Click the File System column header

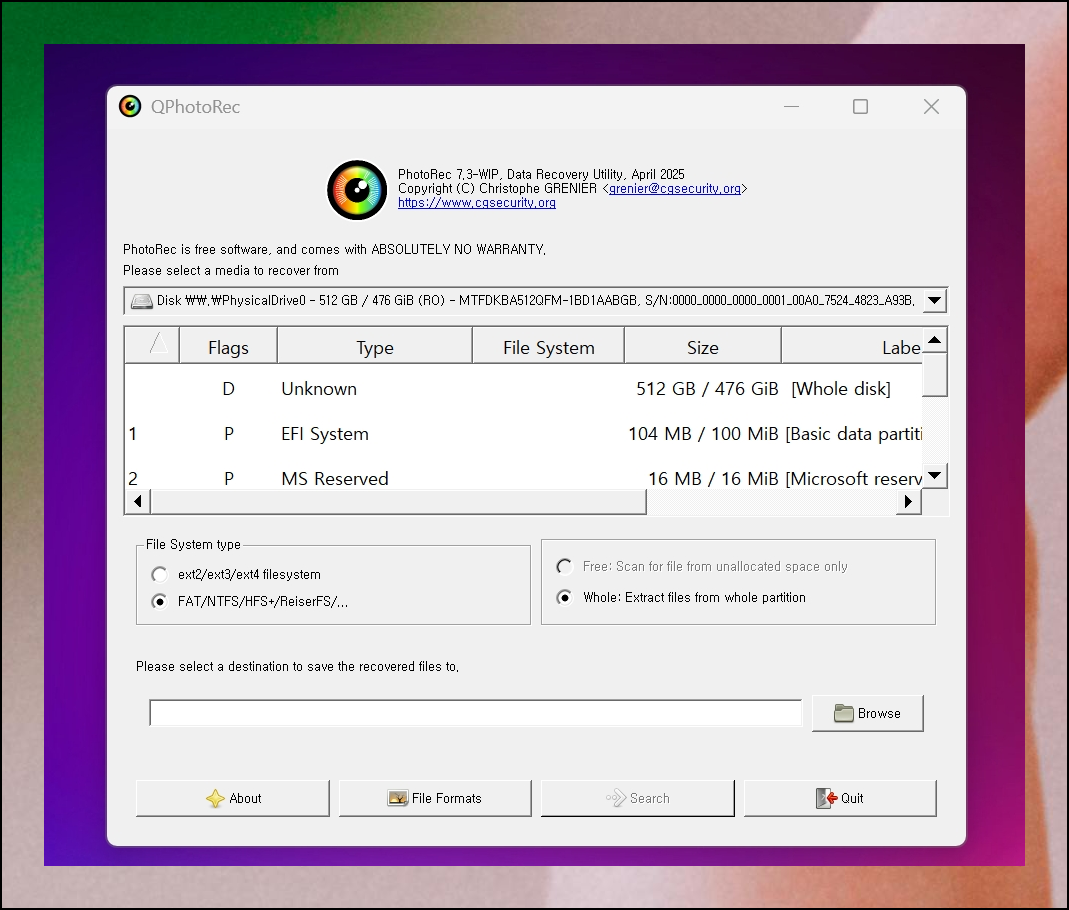tap(548, 346)
